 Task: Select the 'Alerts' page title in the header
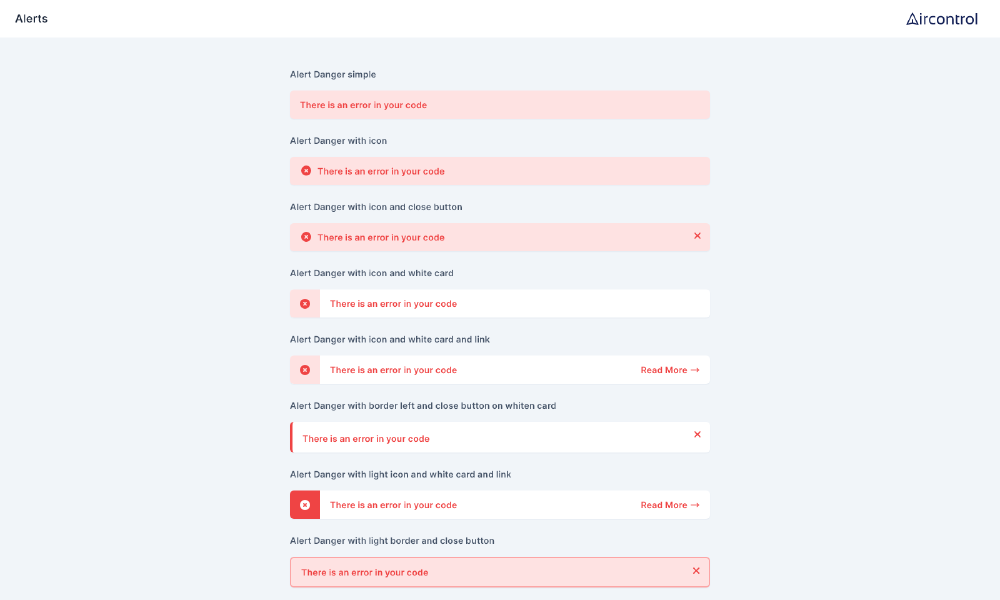[x=30, y=18]
